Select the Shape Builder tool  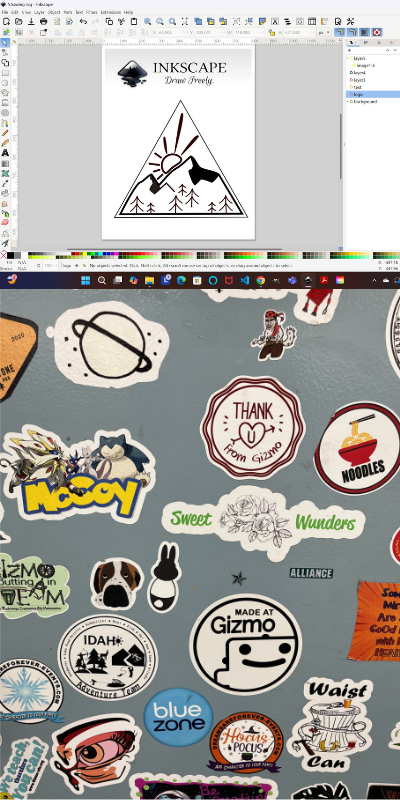(x=5, y=62)
